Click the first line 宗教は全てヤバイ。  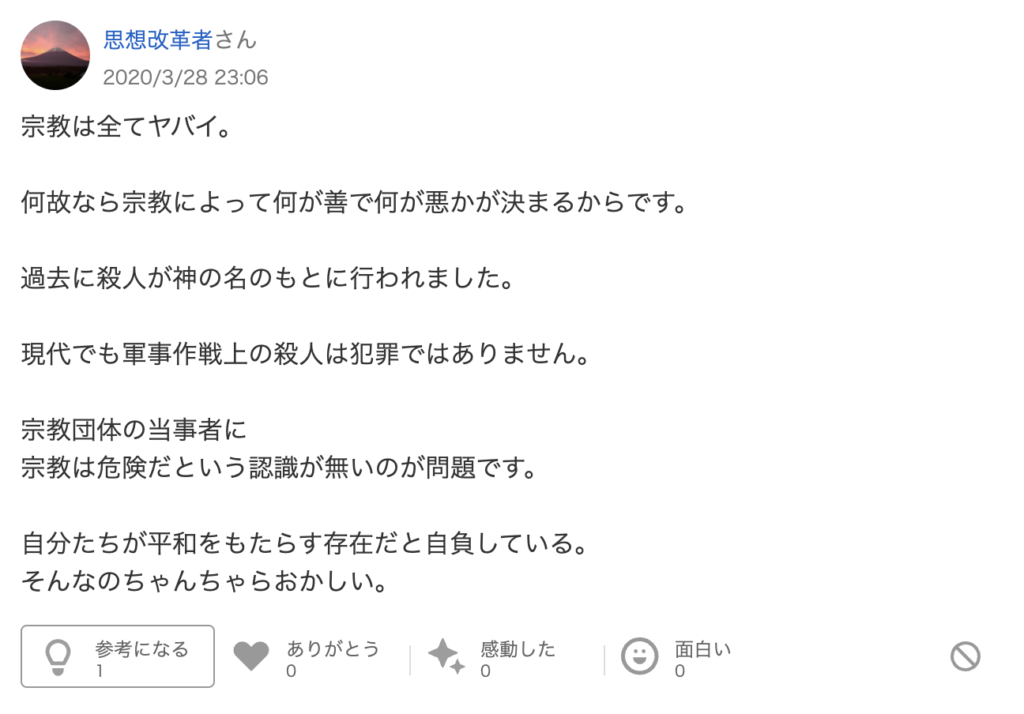127,126
